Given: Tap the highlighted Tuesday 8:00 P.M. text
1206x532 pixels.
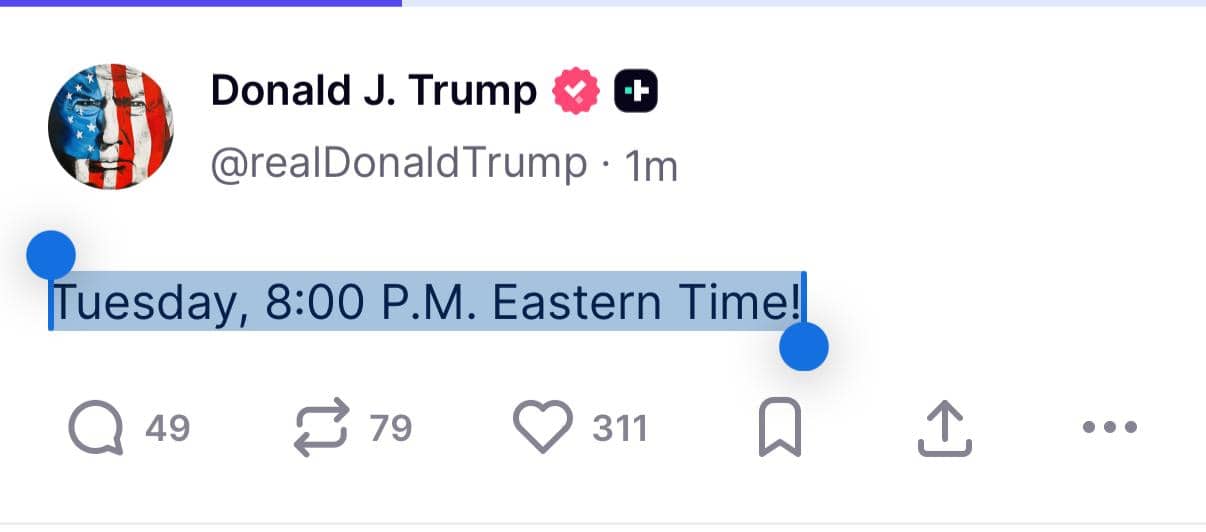Looking at the screenshot, I should [427, 303].
